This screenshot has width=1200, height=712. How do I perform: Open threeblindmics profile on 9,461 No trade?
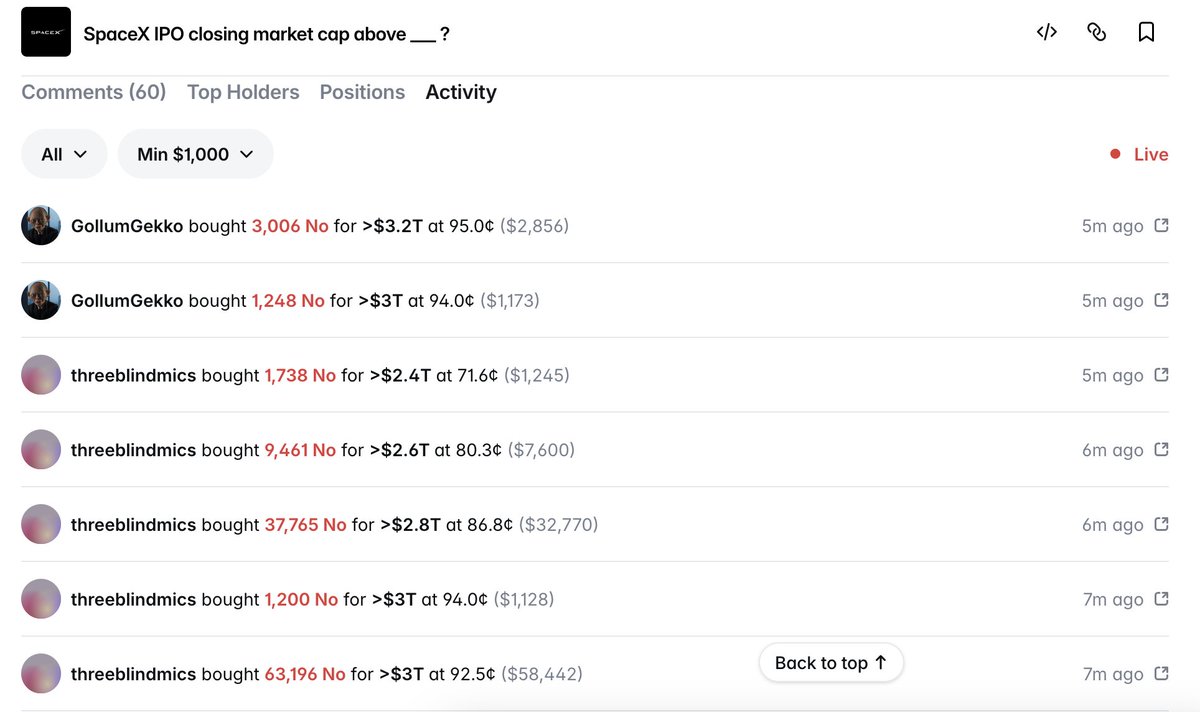point(134,450)
